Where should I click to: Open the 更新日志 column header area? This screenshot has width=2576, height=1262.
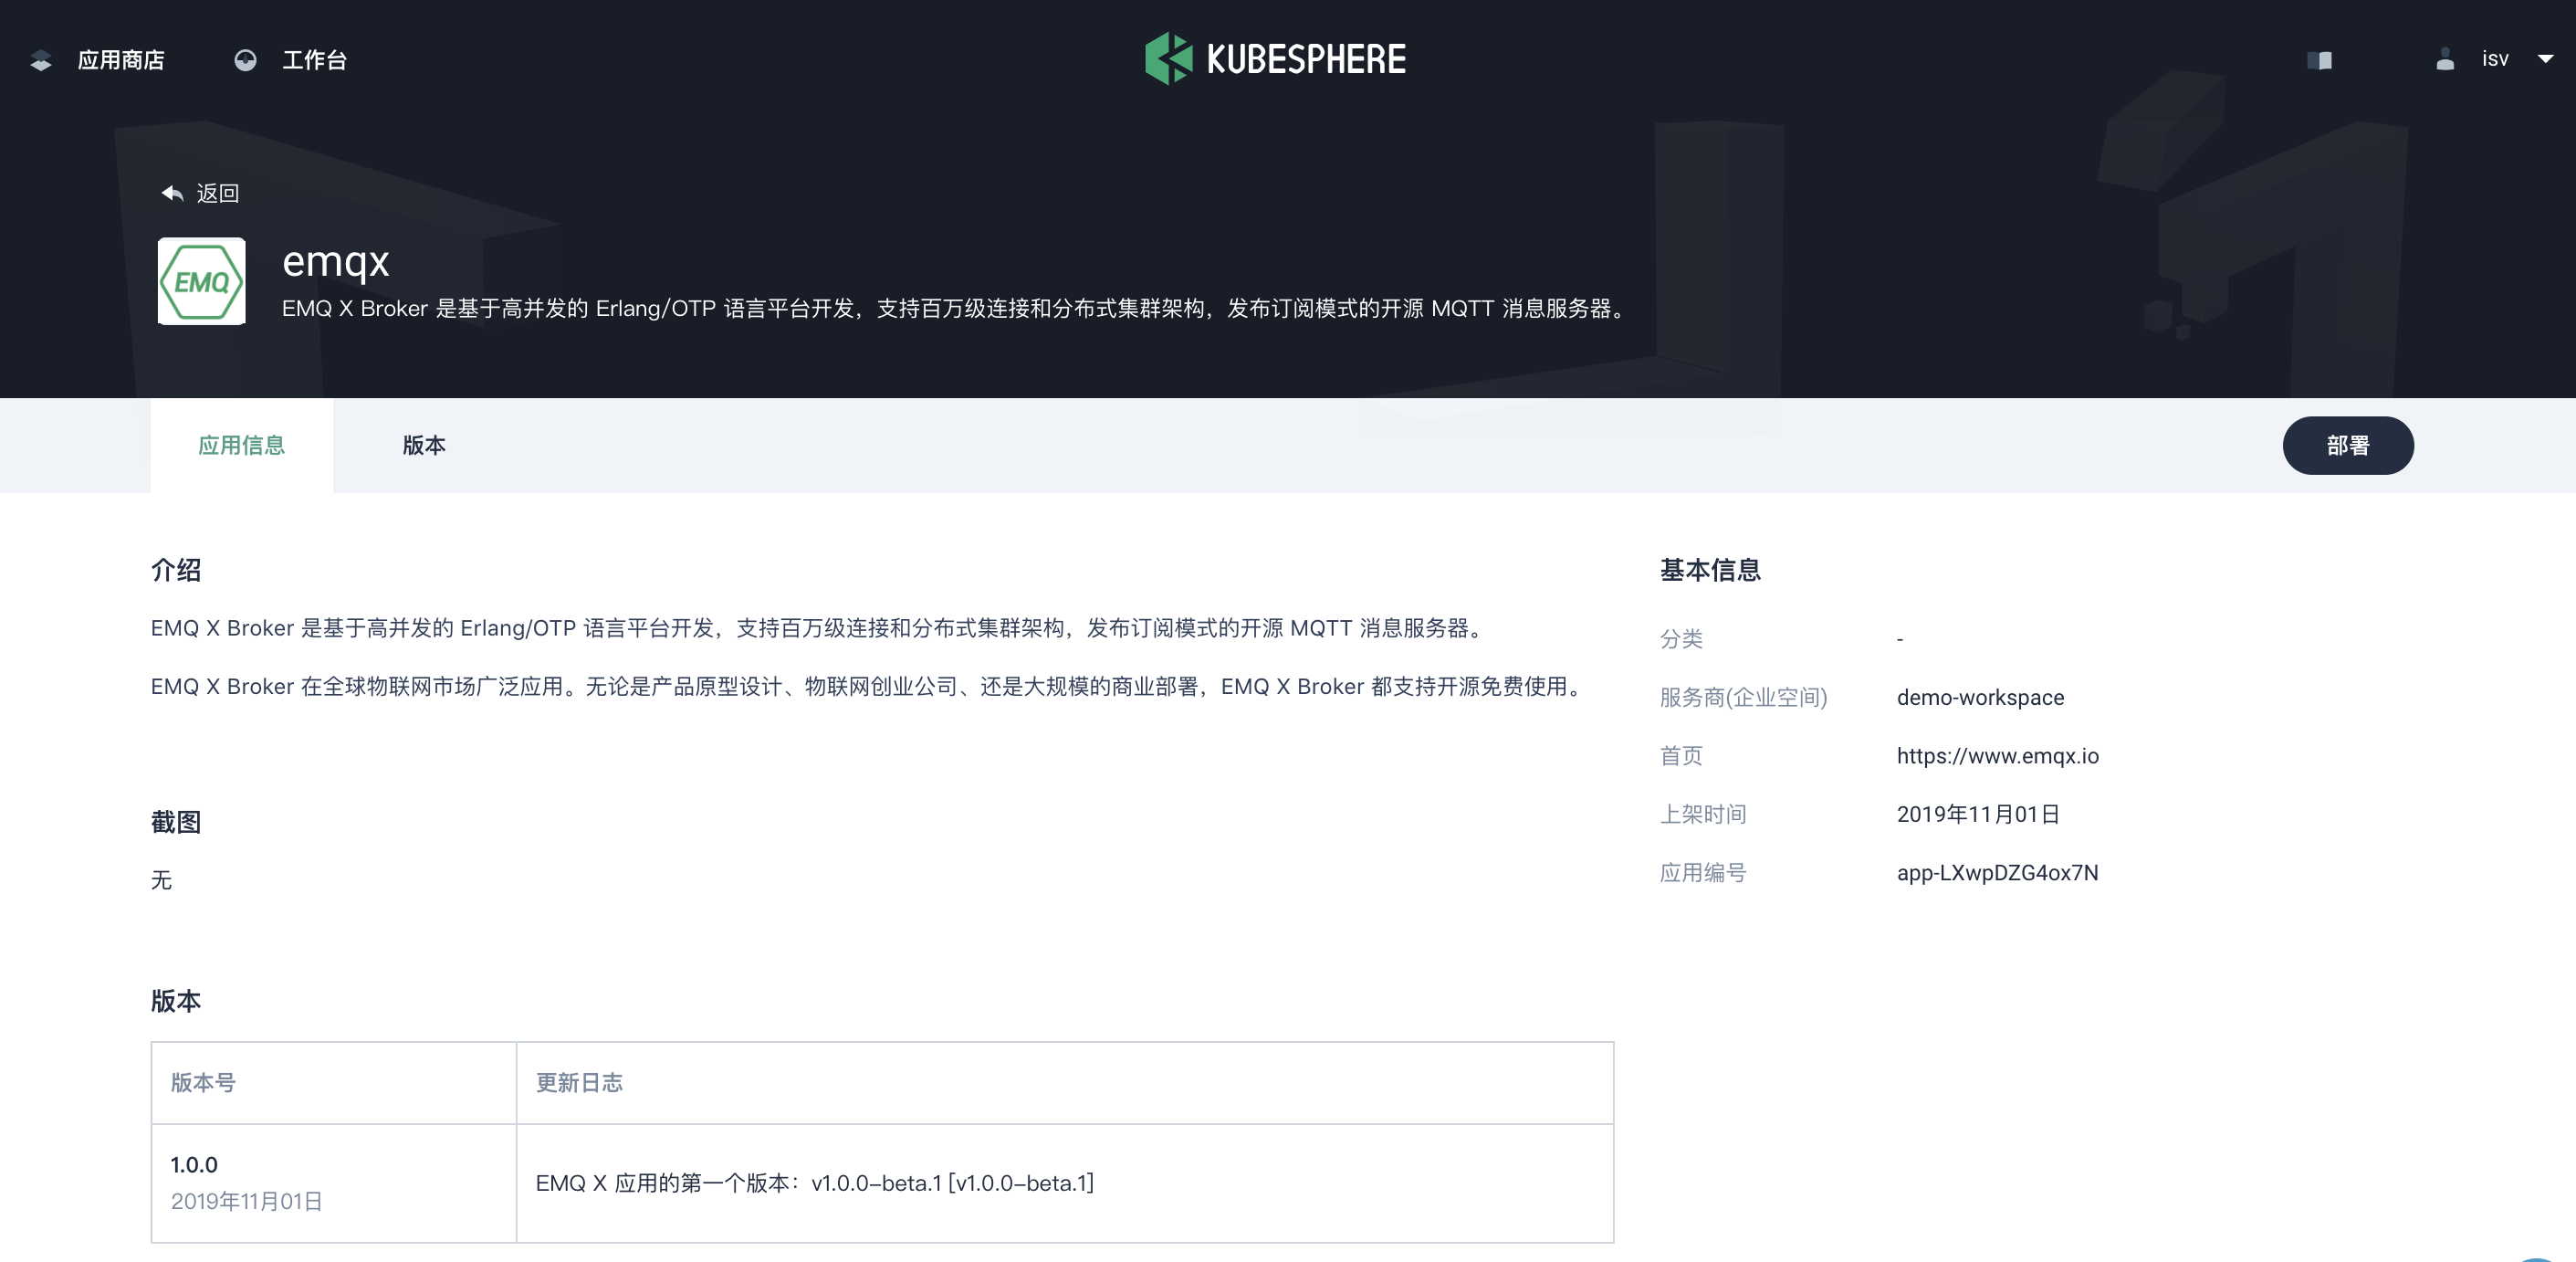point(580,1083)
